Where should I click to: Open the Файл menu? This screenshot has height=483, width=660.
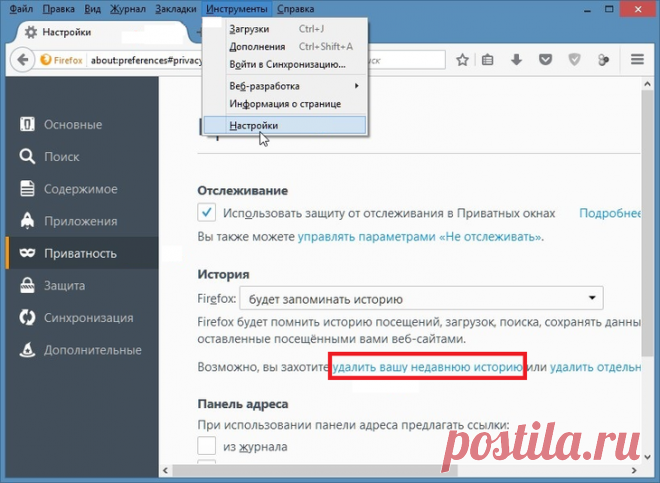(21, 9)
